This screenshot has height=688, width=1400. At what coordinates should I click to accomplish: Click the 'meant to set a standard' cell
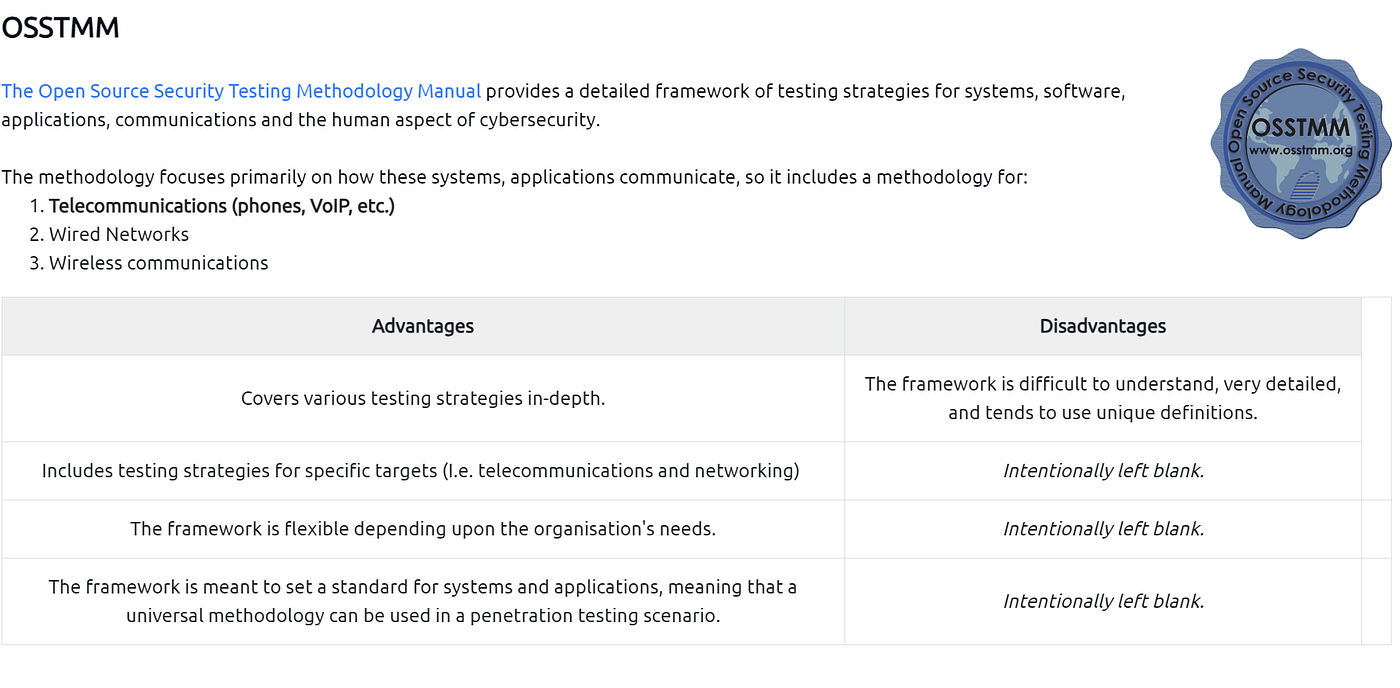click(423, 601)
